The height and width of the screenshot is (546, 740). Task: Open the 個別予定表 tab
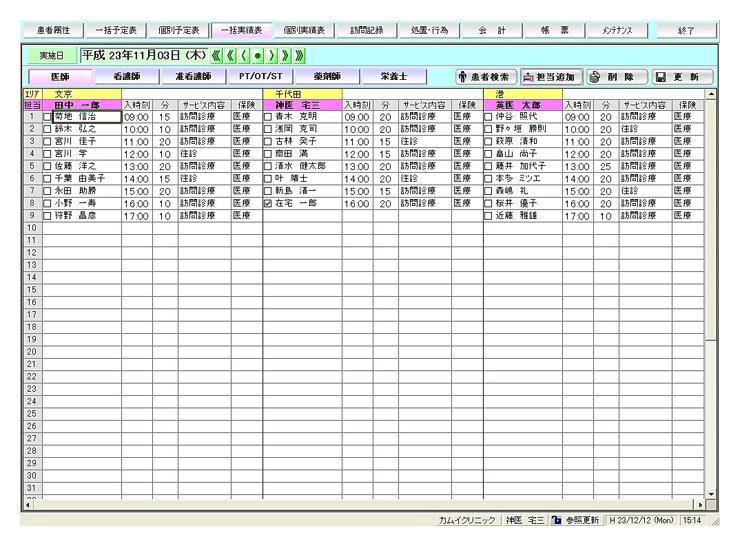click(178, 30)
